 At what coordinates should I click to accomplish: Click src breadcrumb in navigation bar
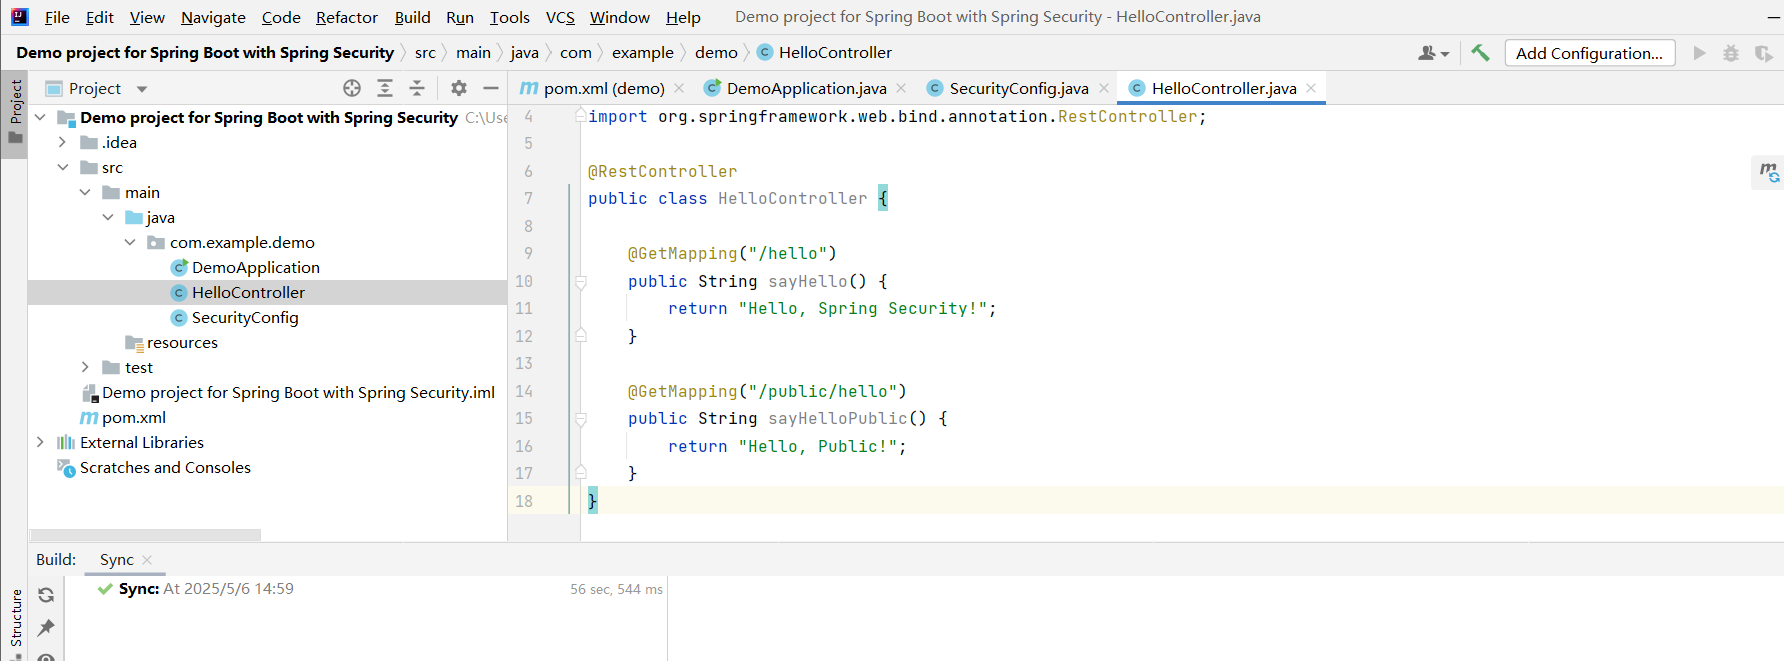[x=425, y=52]
